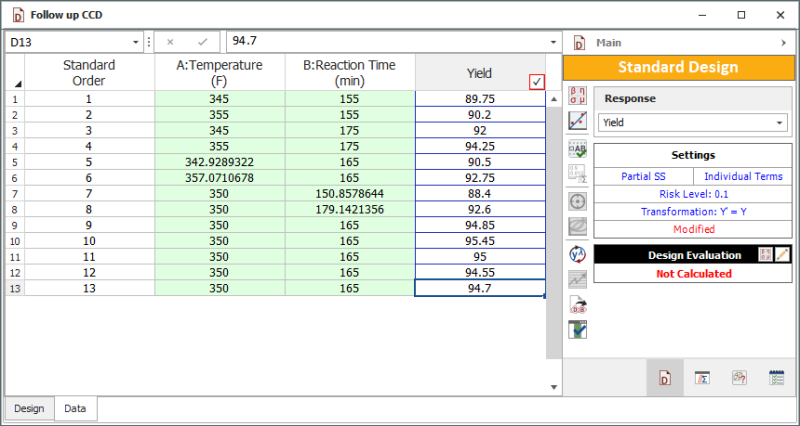Viewport: 800px width, 426px height.
Task: Click the Design Evaluation grid icon
Action: 766,255
